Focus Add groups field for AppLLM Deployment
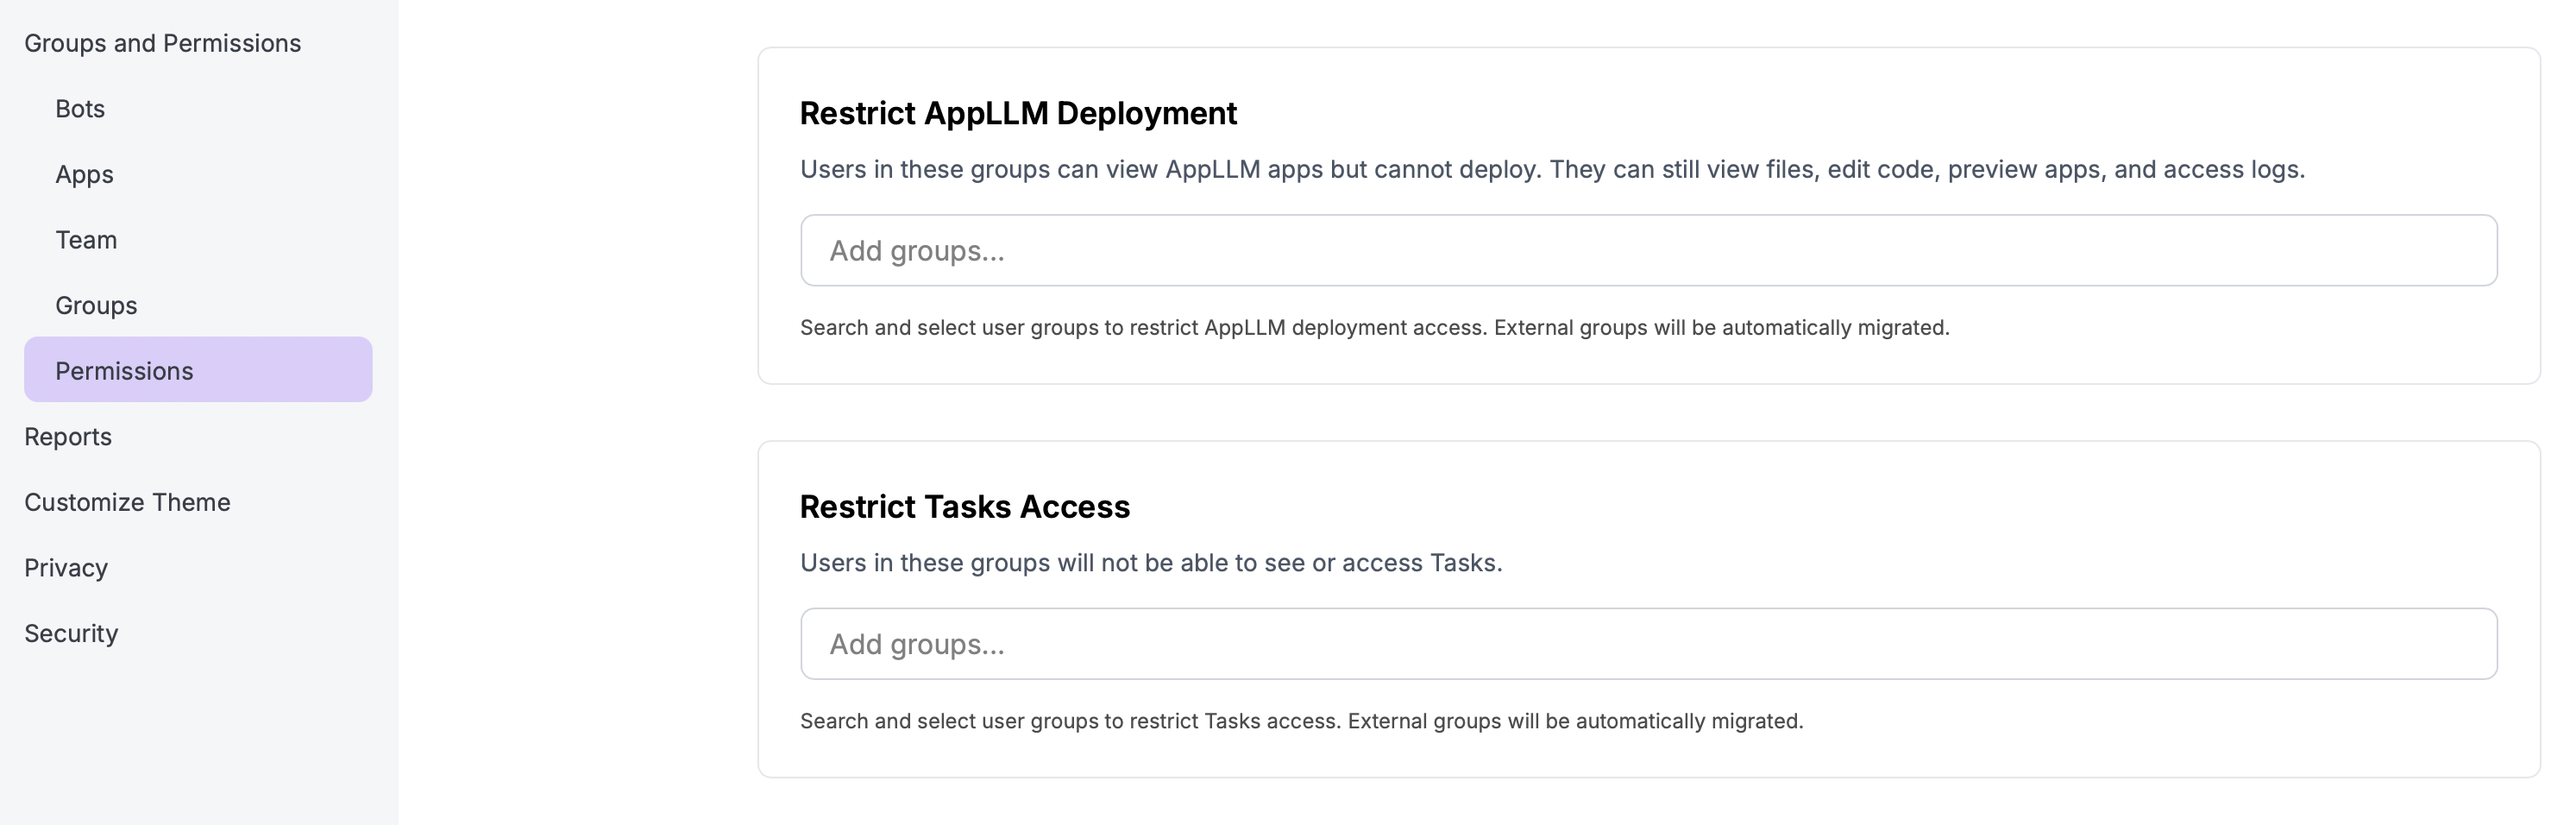 pos(1648,250)
